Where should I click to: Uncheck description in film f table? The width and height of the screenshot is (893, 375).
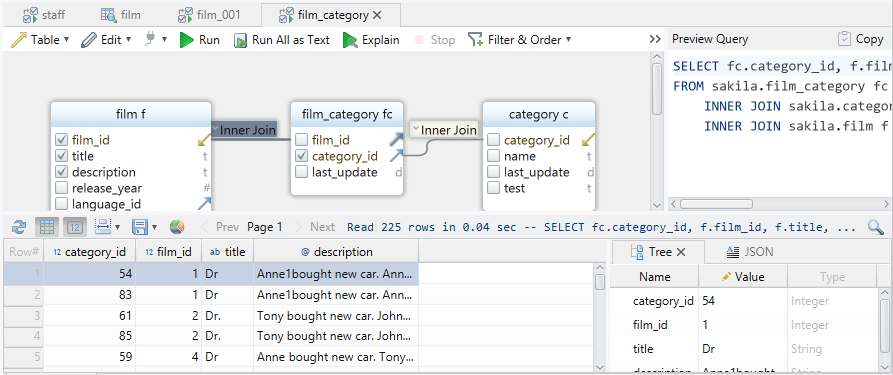click(x=62, y=172)
